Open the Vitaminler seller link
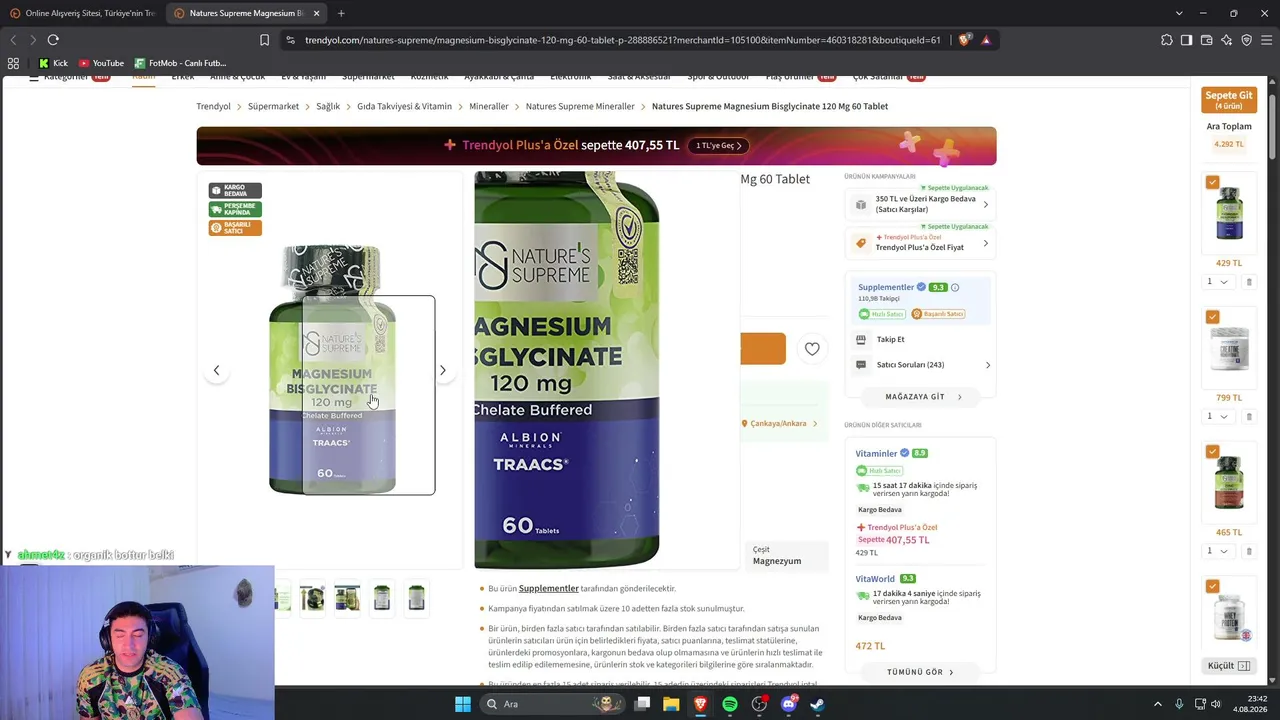Screen dimensions: 1280x720 [876, 453]
